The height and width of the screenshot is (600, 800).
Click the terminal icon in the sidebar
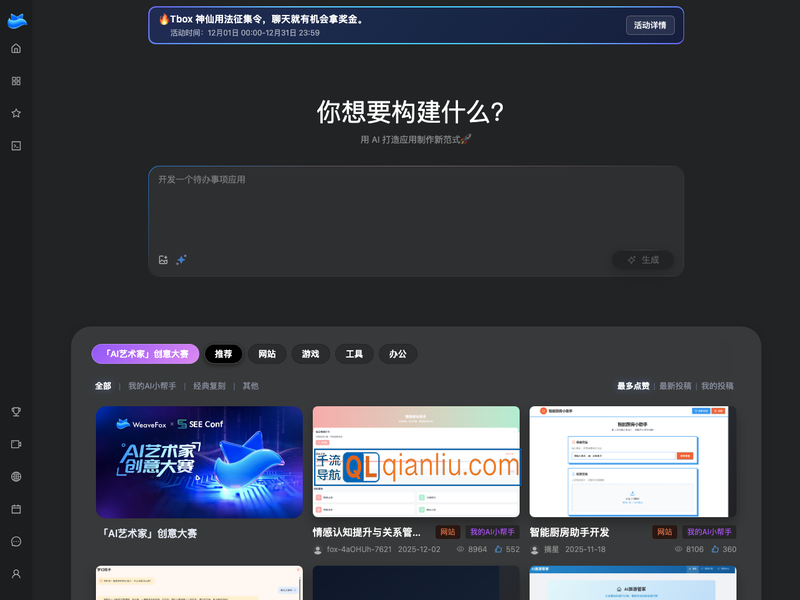[x=16, y=145]
